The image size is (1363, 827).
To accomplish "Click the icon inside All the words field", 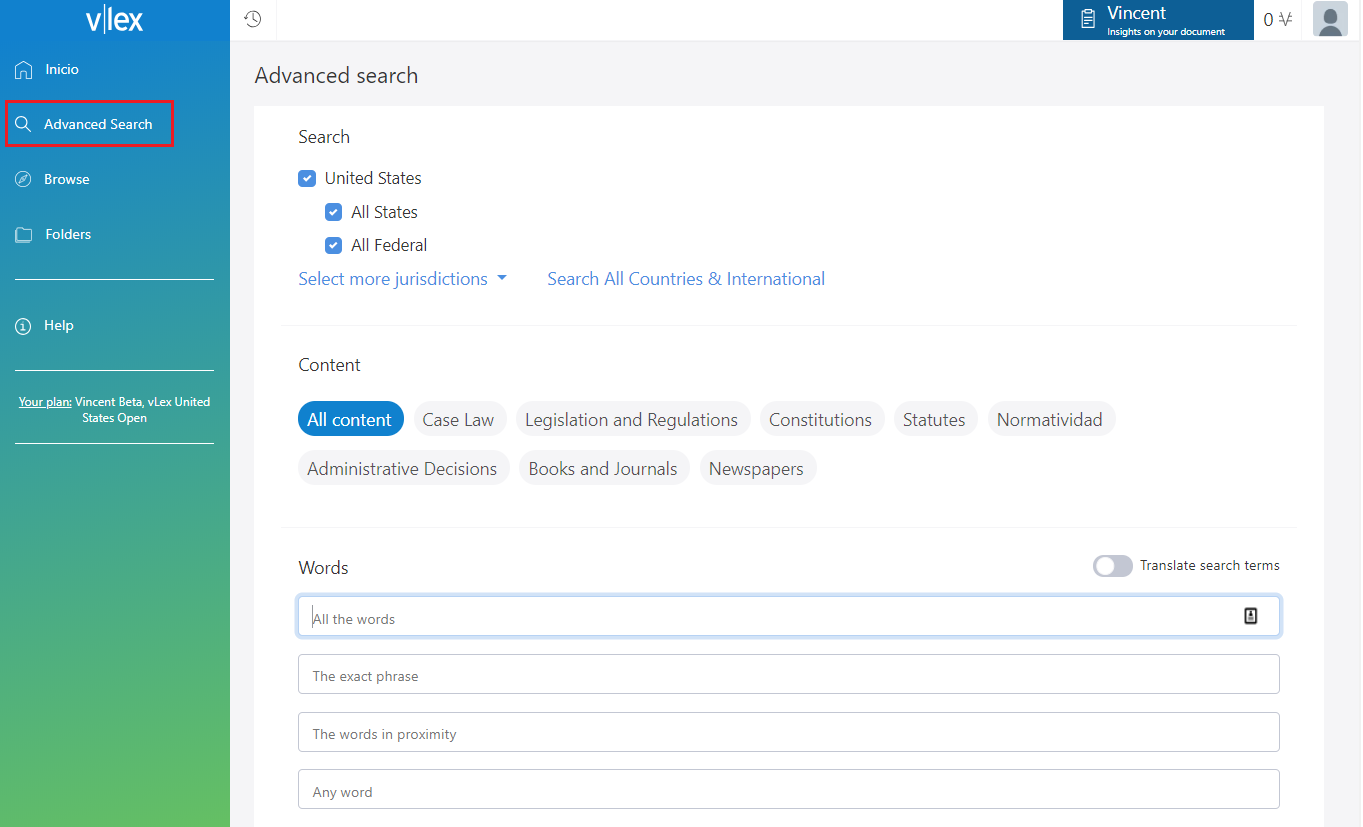I will tap(1250, 616).
